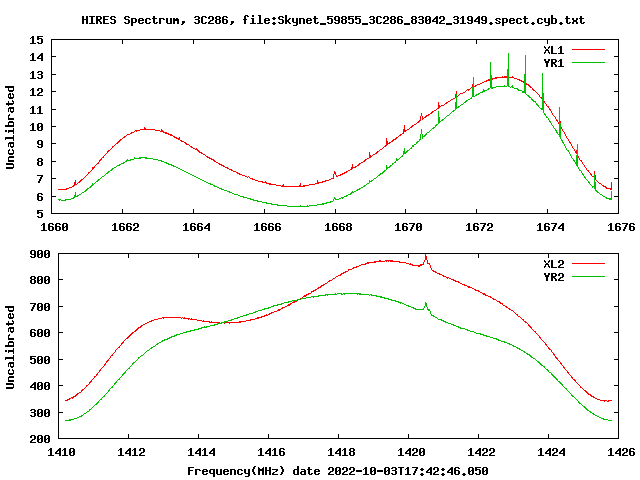
Task: Click the 1426 x-axis tick label
Action: 622,452
